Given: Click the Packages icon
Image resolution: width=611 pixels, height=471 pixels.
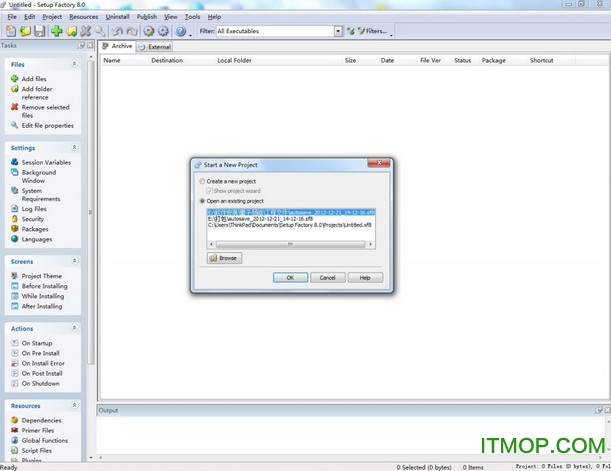Looking at the screenshot, I should [15, 229].
